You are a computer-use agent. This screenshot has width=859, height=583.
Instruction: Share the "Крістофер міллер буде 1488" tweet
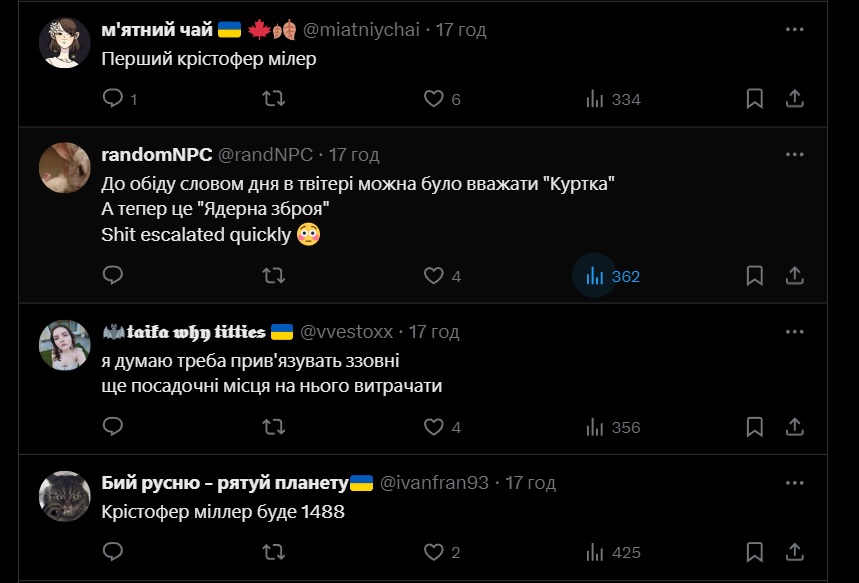(x=795, y=552)
